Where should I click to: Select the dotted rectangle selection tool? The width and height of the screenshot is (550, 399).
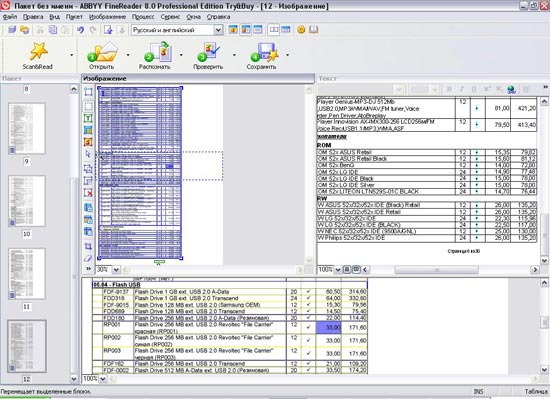[x=88, y=106]
